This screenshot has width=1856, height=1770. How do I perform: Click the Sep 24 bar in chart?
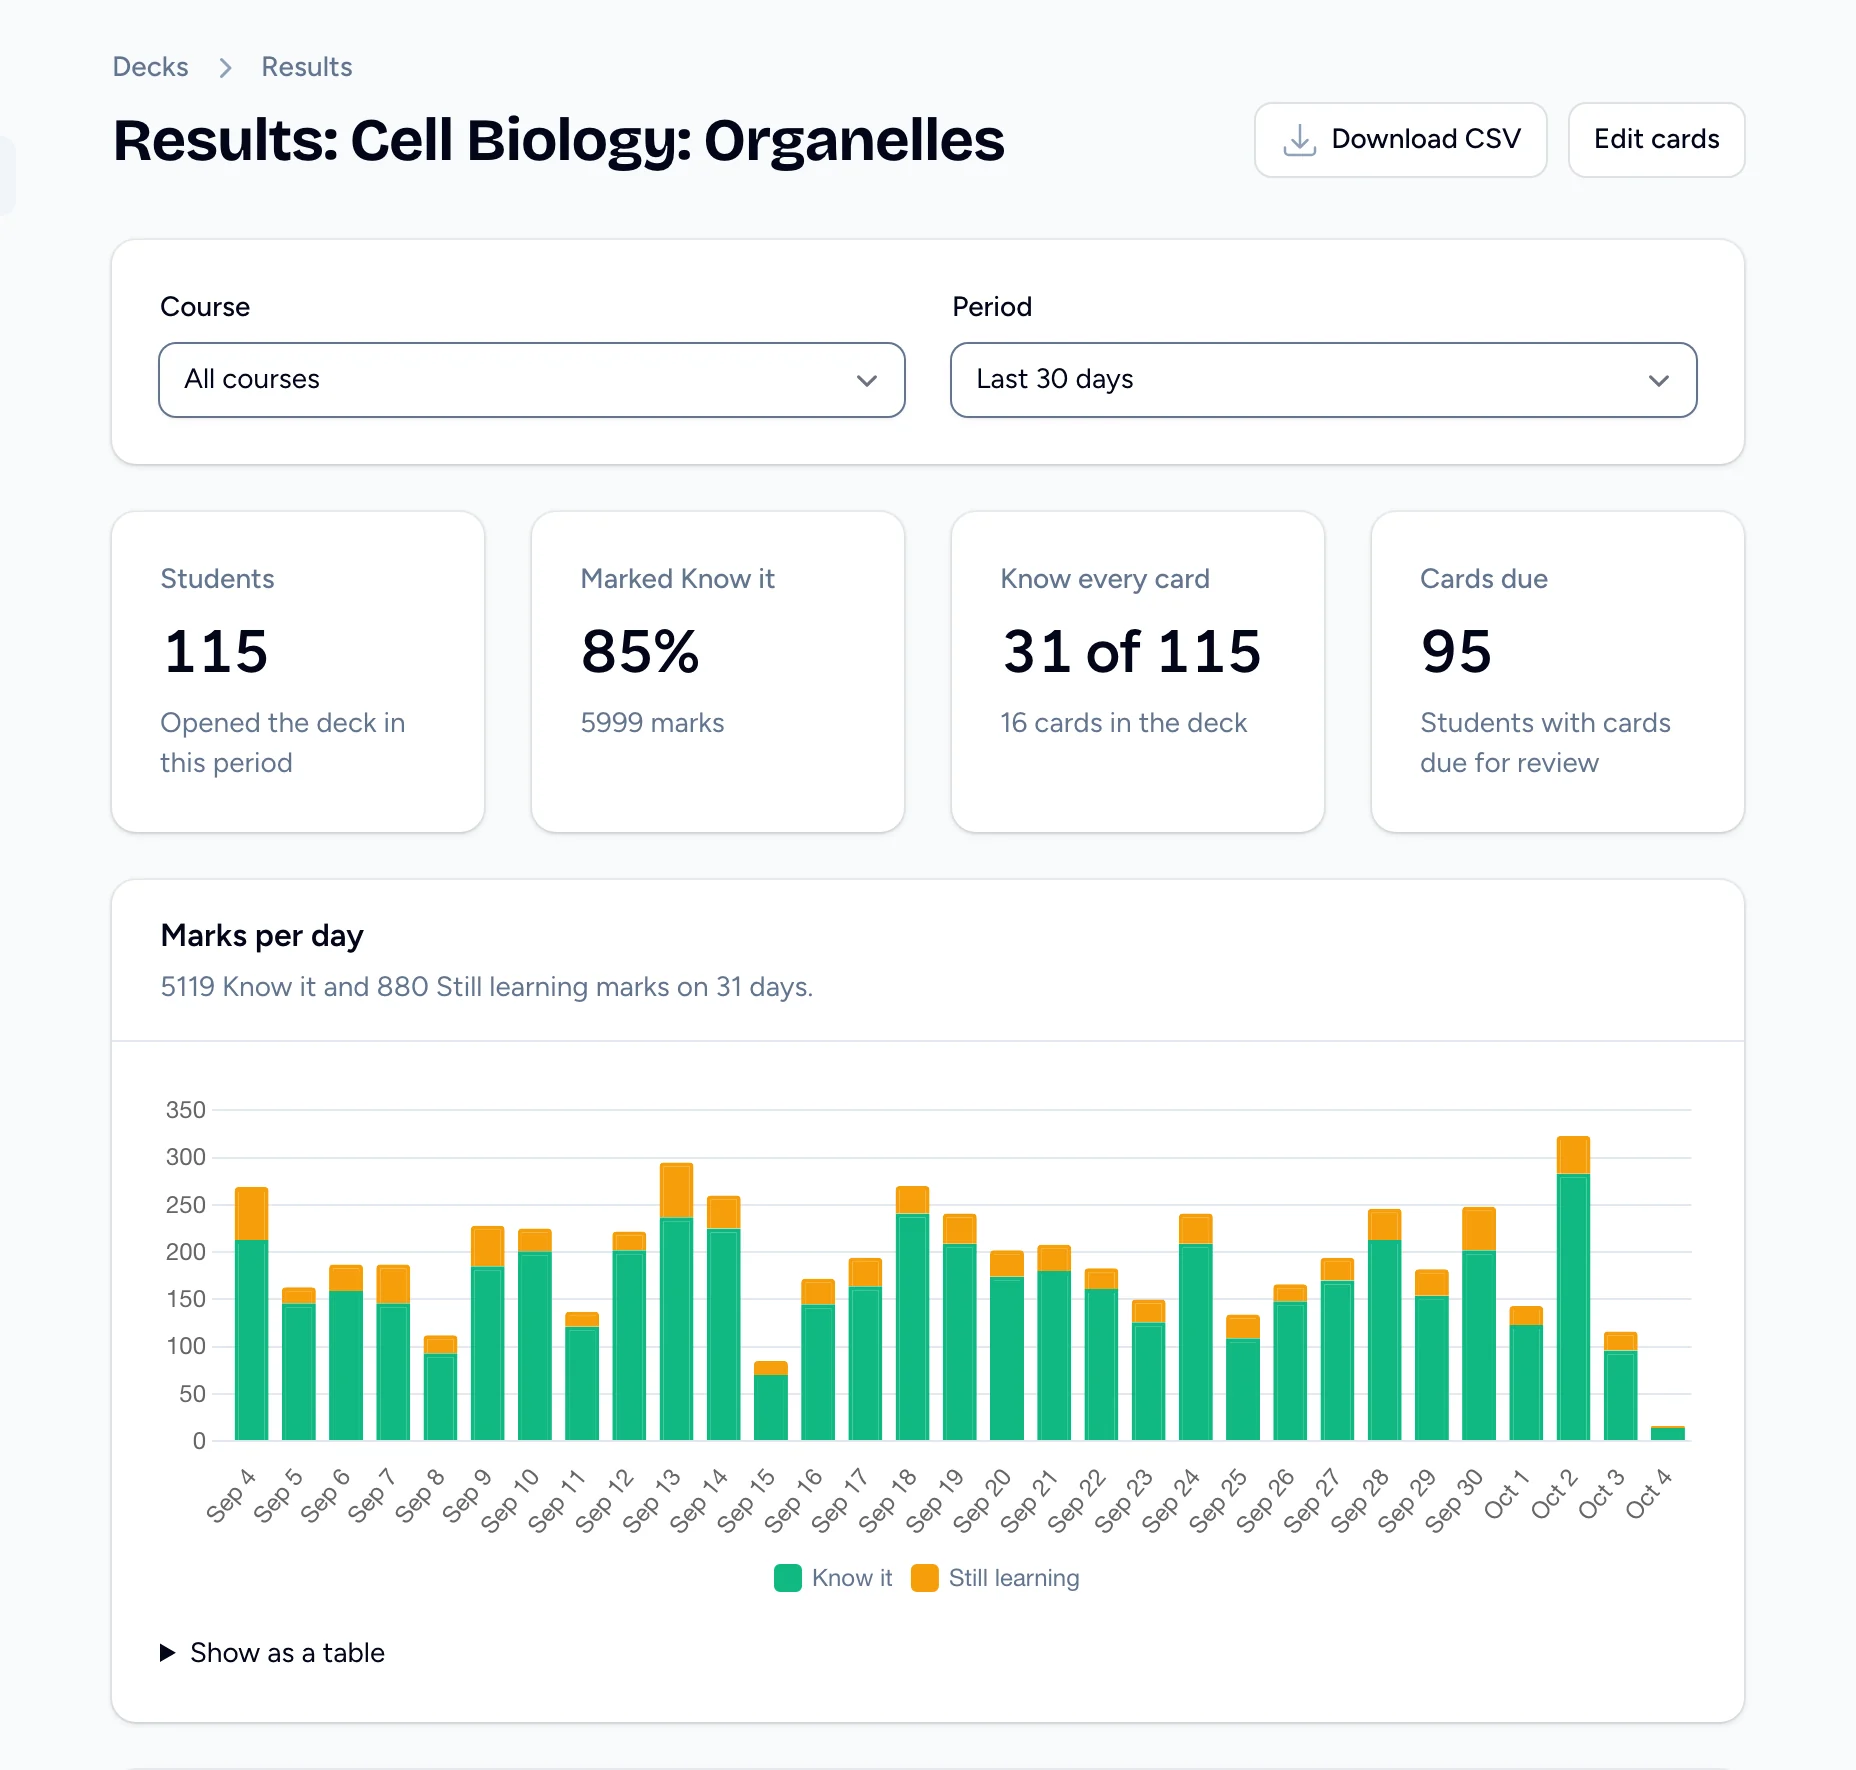[1196, 1327]
